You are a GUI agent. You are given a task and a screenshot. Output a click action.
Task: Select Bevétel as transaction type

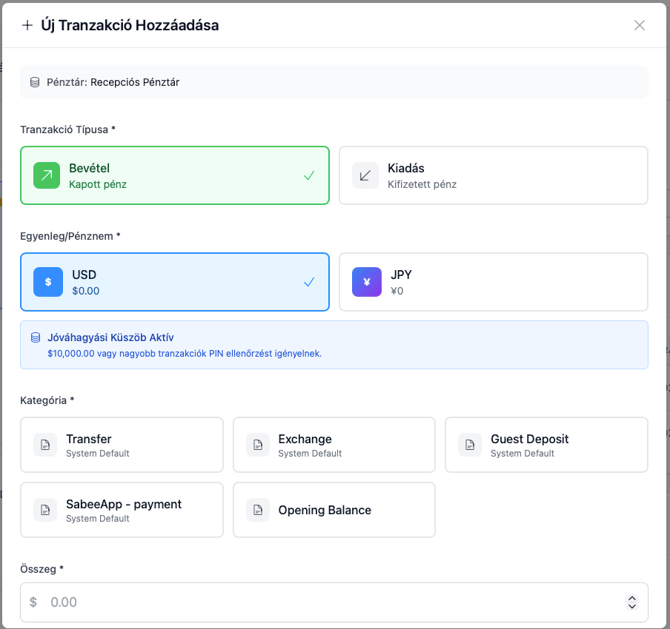pos(175,175)
